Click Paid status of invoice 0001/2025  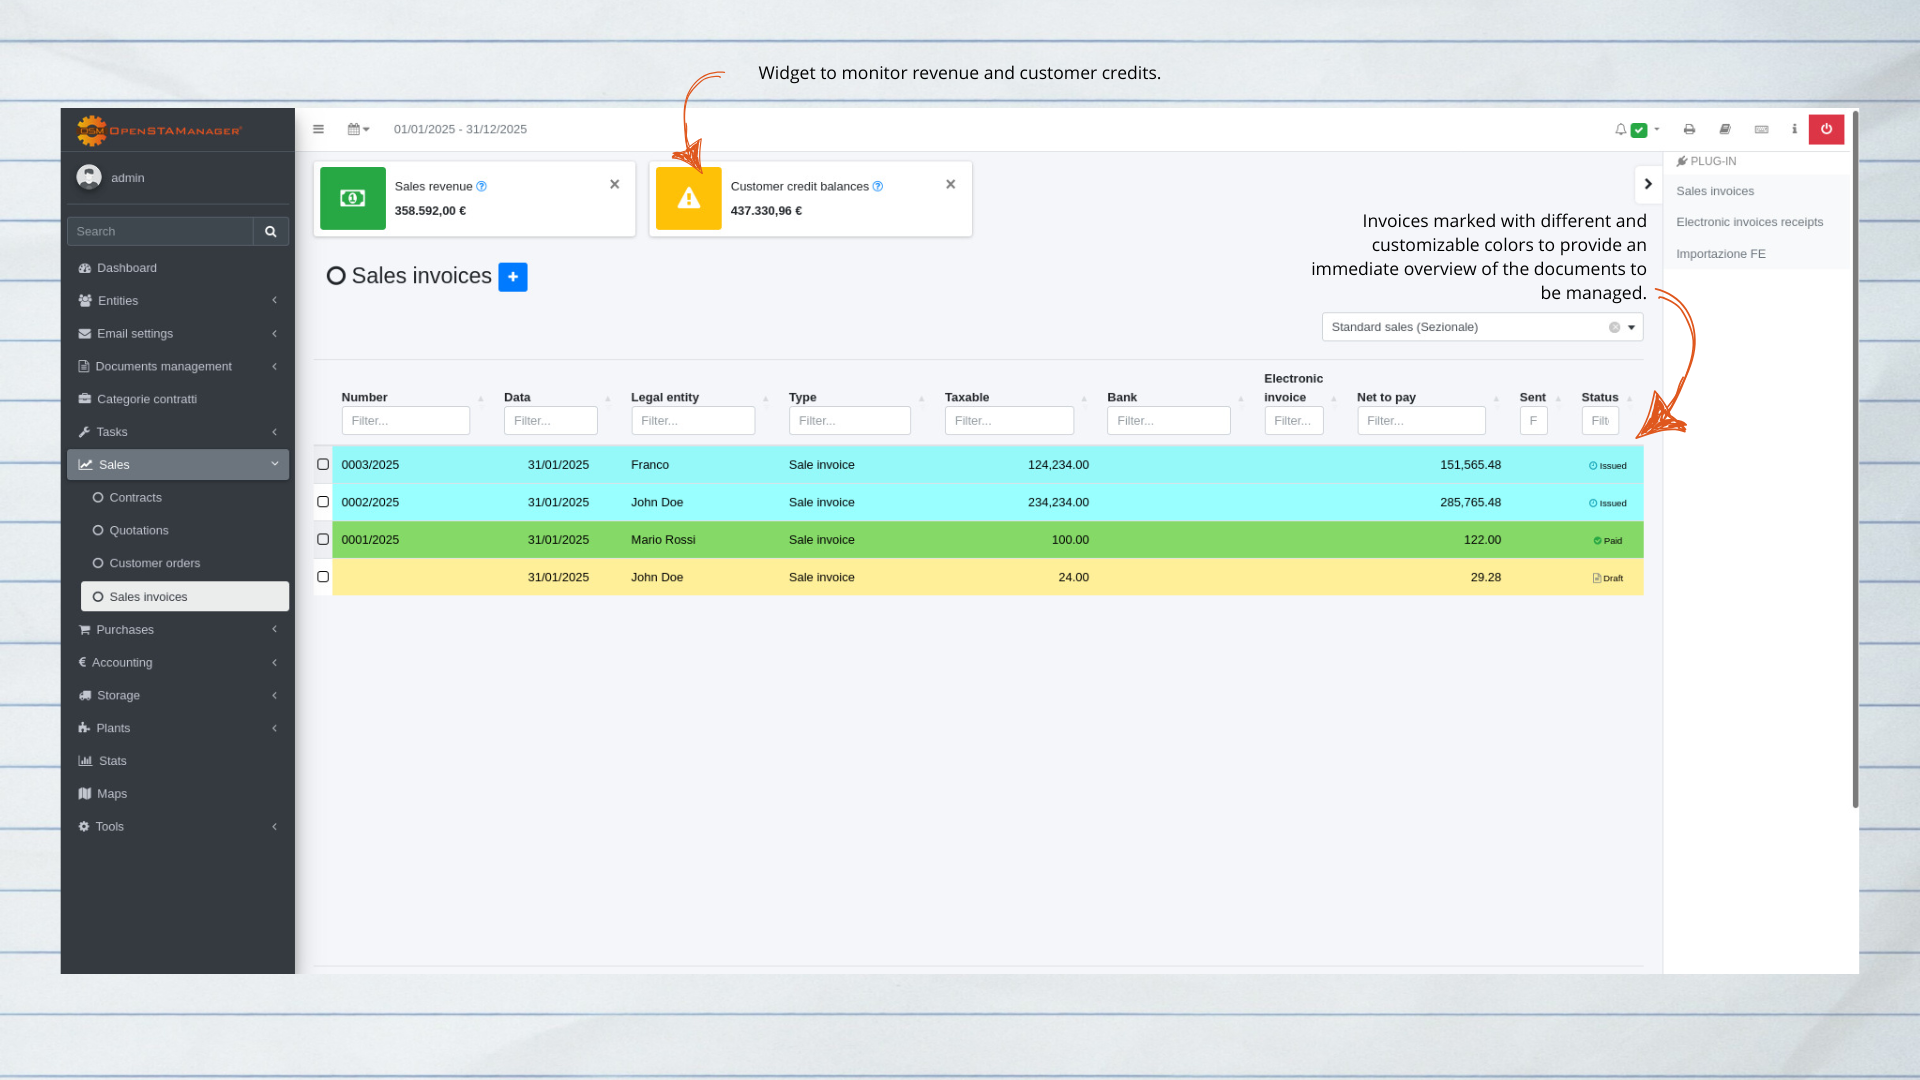pos(1608,541)
